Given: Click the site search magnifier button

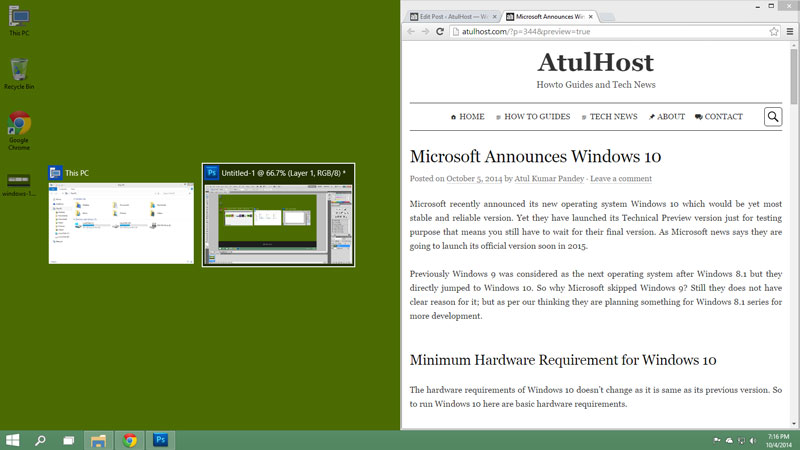Looking at the screenshot, I should (x=773, y=117).
